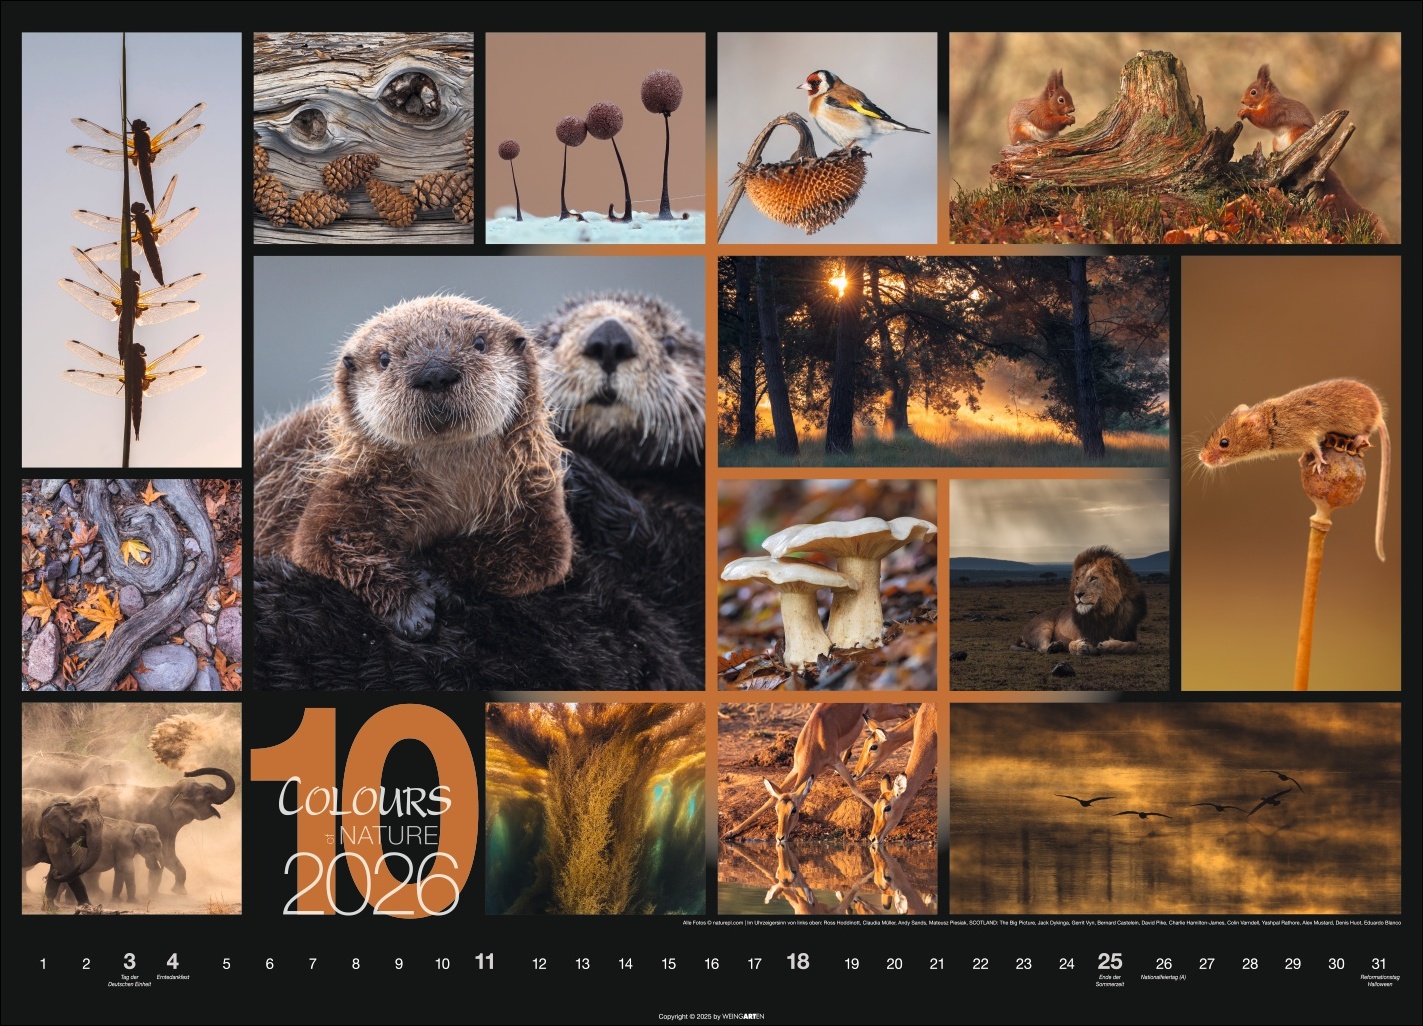The image size is (1423, 1026).
Task: Click the Weingarten copyright text
Action: click(711, 1016)
